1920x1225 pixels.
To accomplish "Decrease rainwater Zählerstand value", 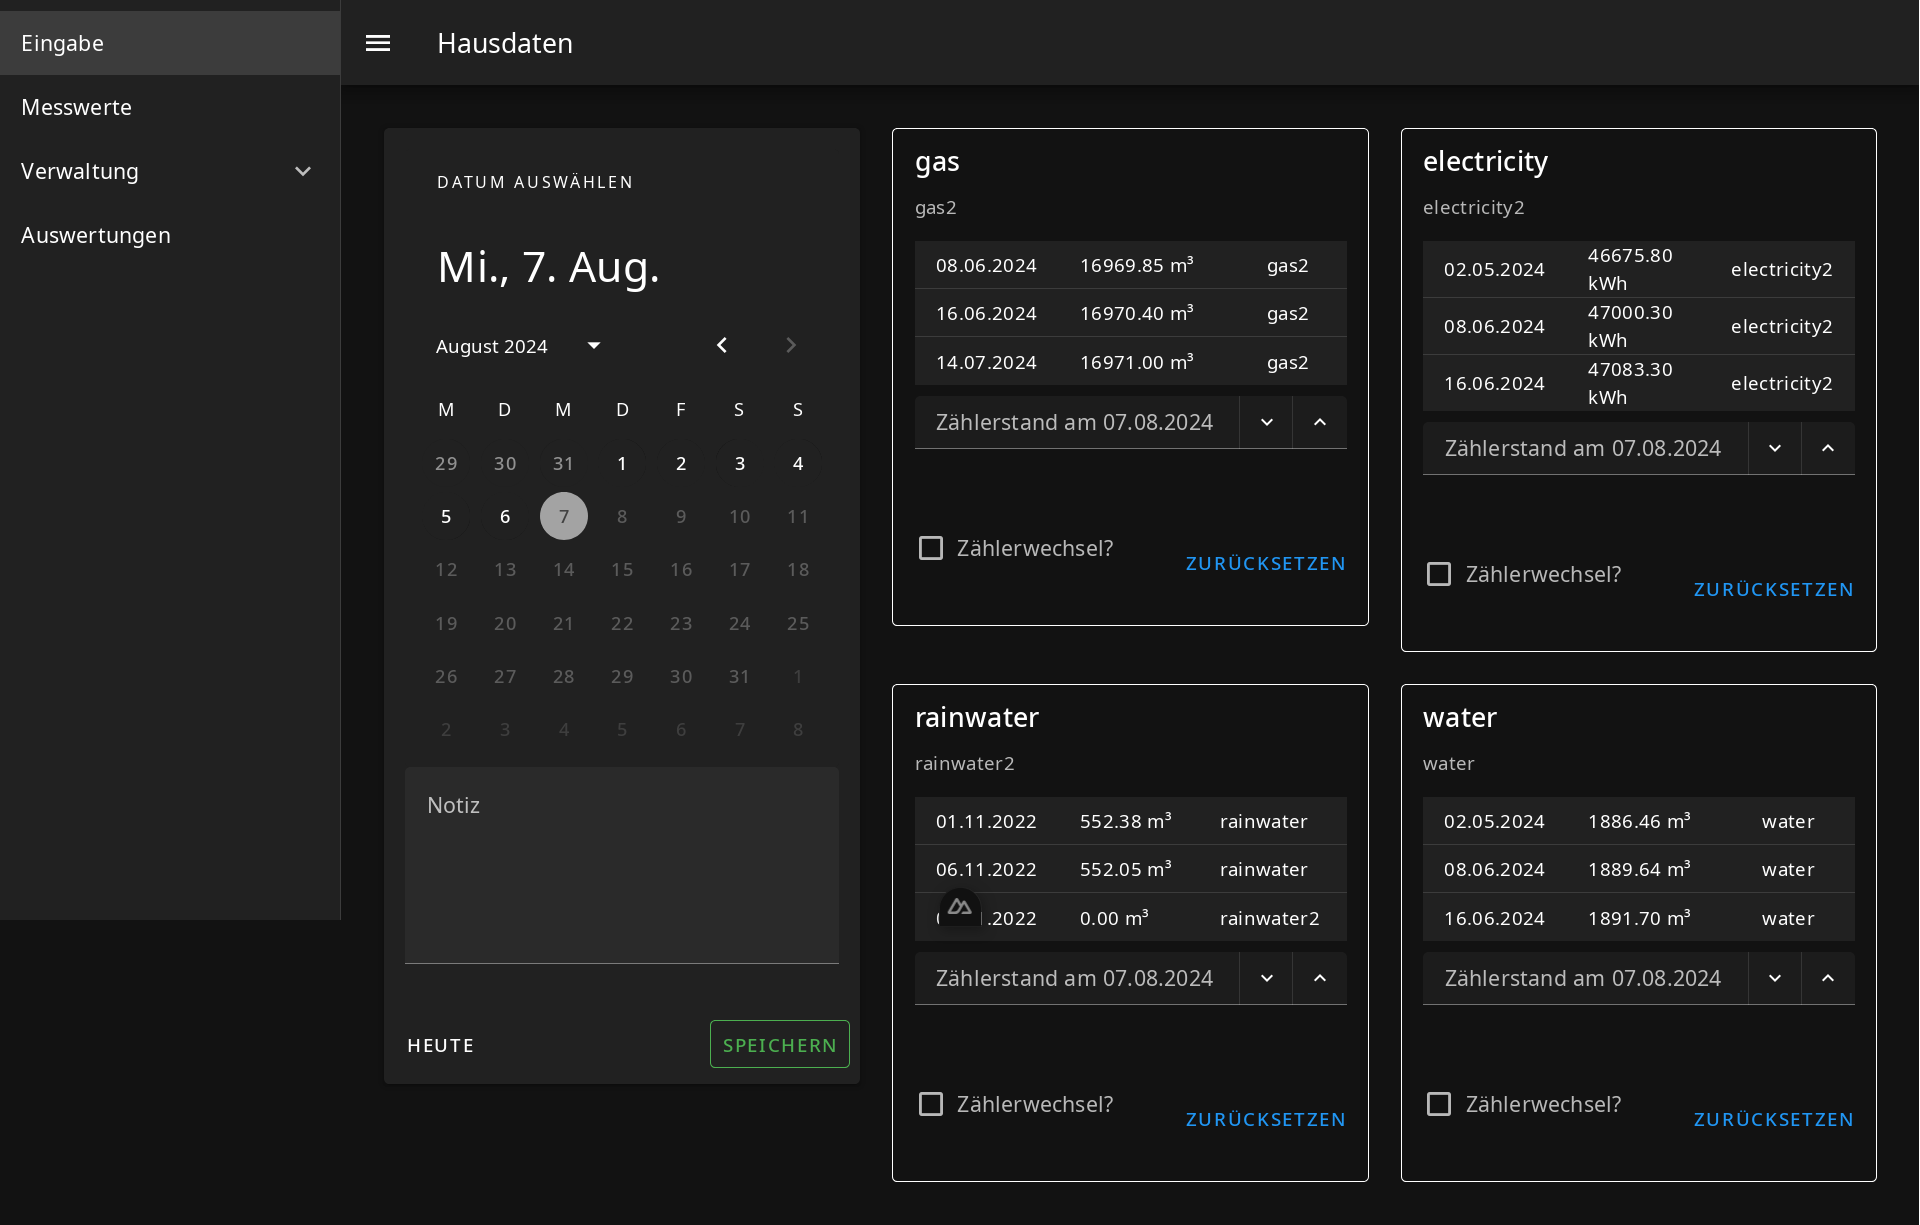I will point(1267,978).
